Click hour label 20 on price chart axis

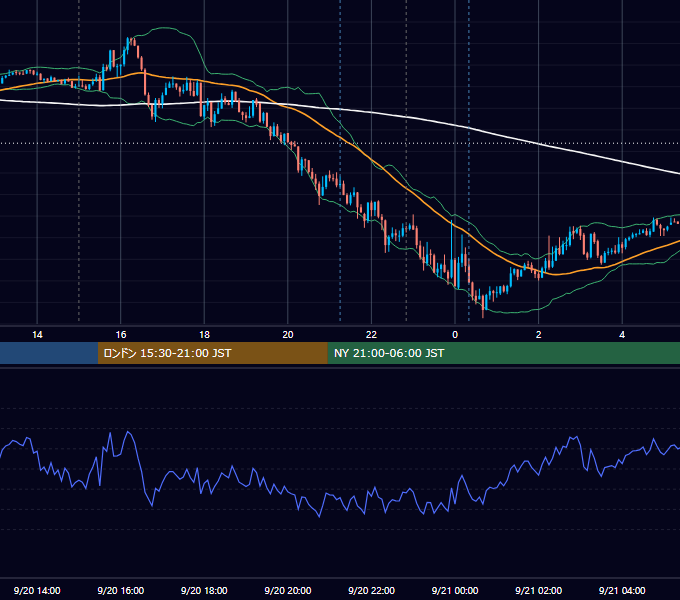tap(288, 335)
